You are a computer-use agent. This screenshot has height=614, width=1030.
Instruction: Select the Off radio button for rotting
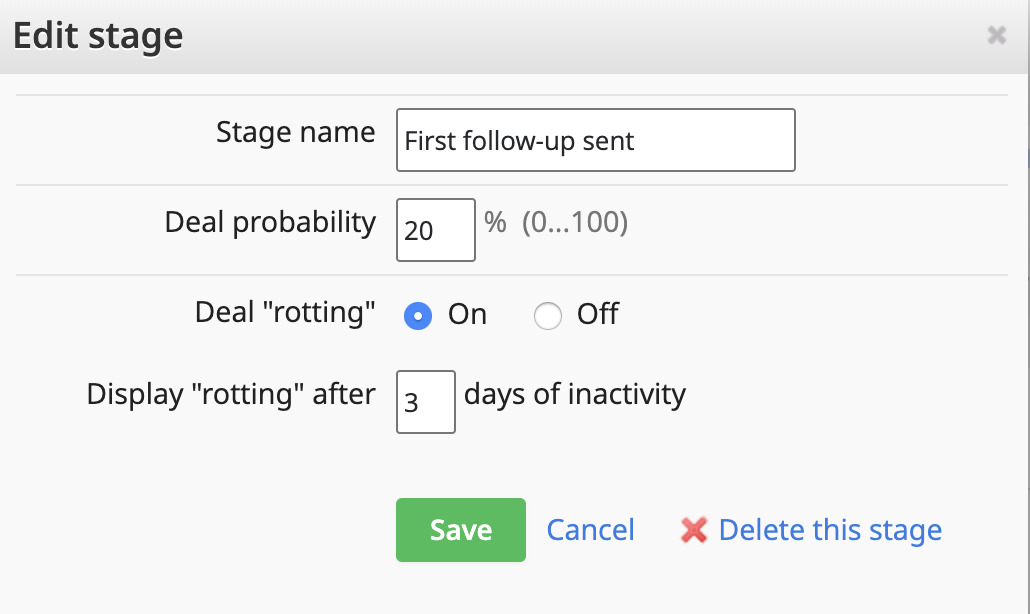548,316
